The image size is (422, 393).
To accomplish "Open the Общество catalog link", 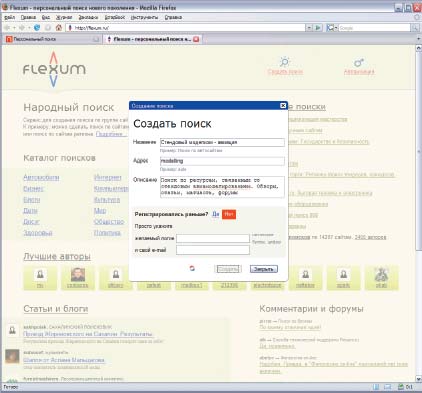I will click(109, 222).
